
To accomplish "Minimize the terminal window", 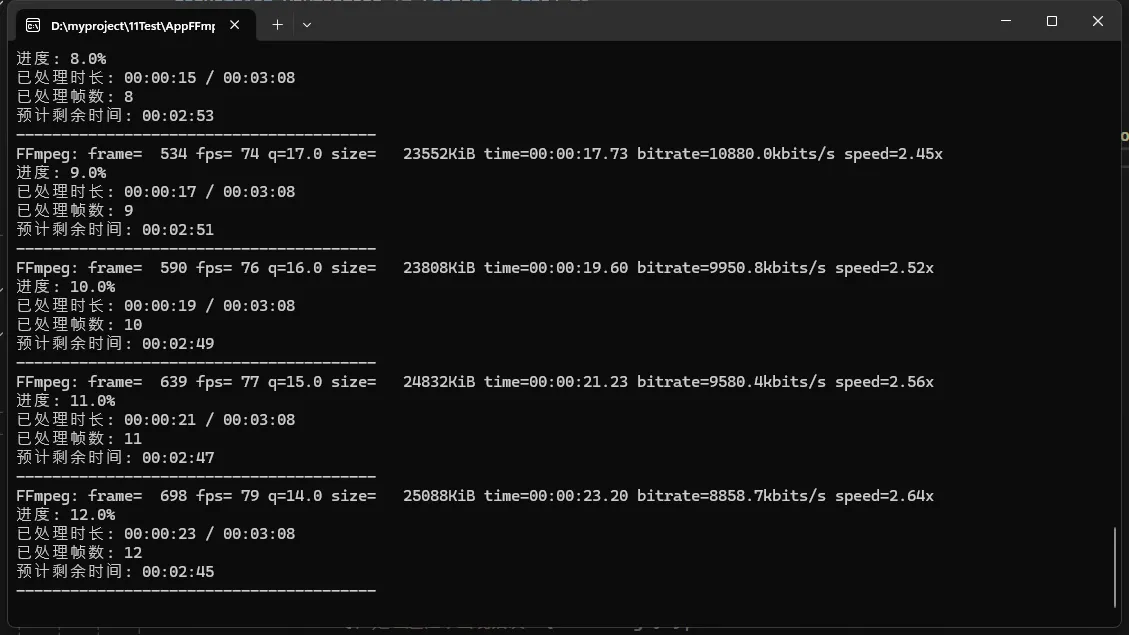I will (x=1006, y=21).
